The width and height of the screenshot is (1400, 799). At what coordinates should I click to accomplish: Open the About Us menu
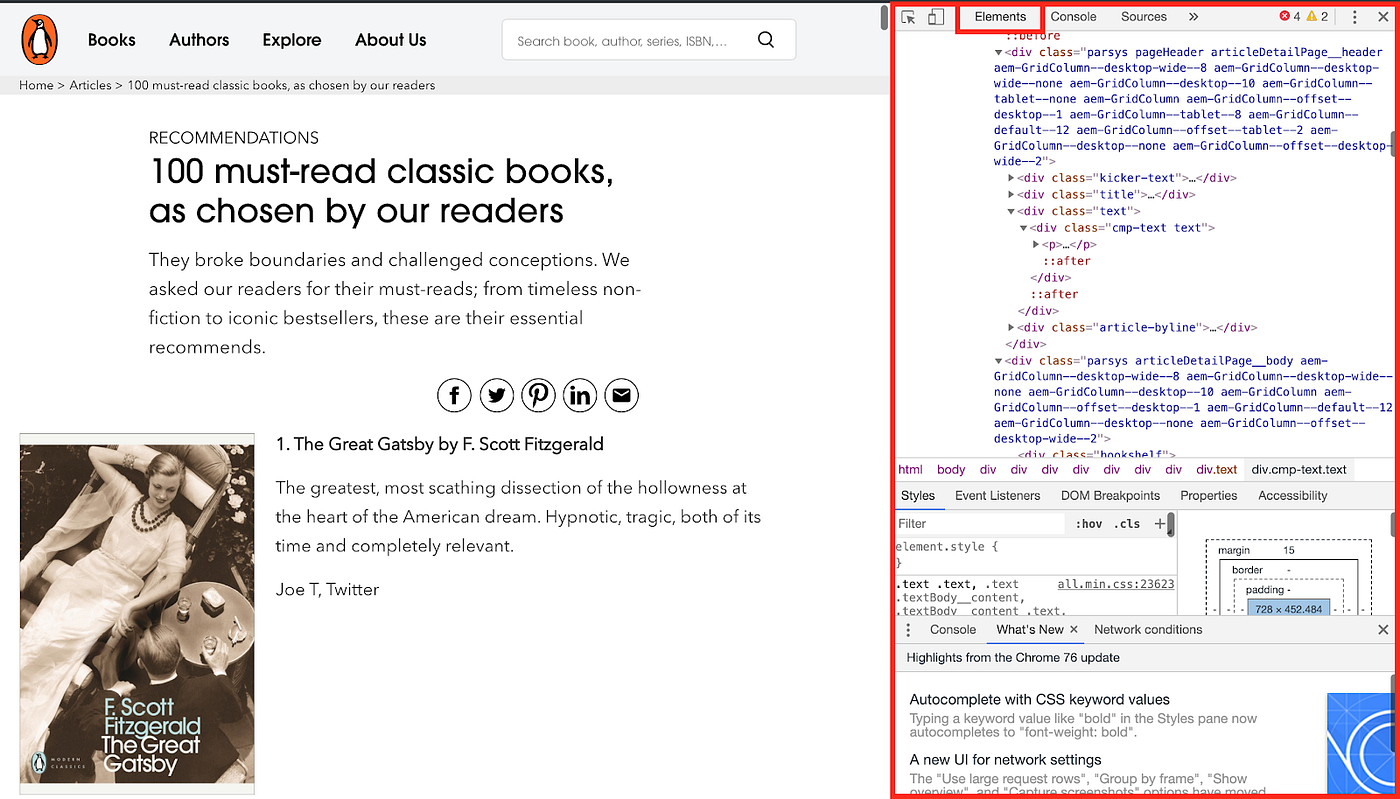pos(391,40)
